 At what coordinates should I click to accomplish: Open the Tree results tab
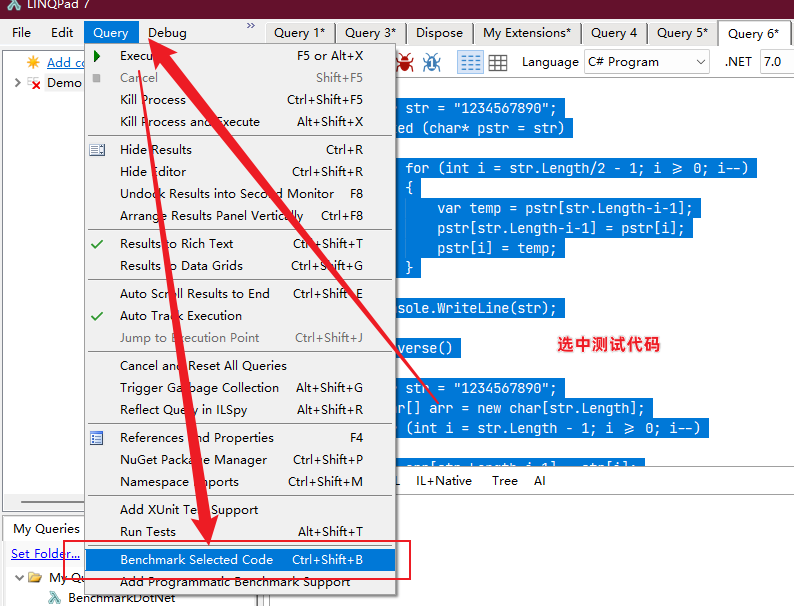[504, 481]
